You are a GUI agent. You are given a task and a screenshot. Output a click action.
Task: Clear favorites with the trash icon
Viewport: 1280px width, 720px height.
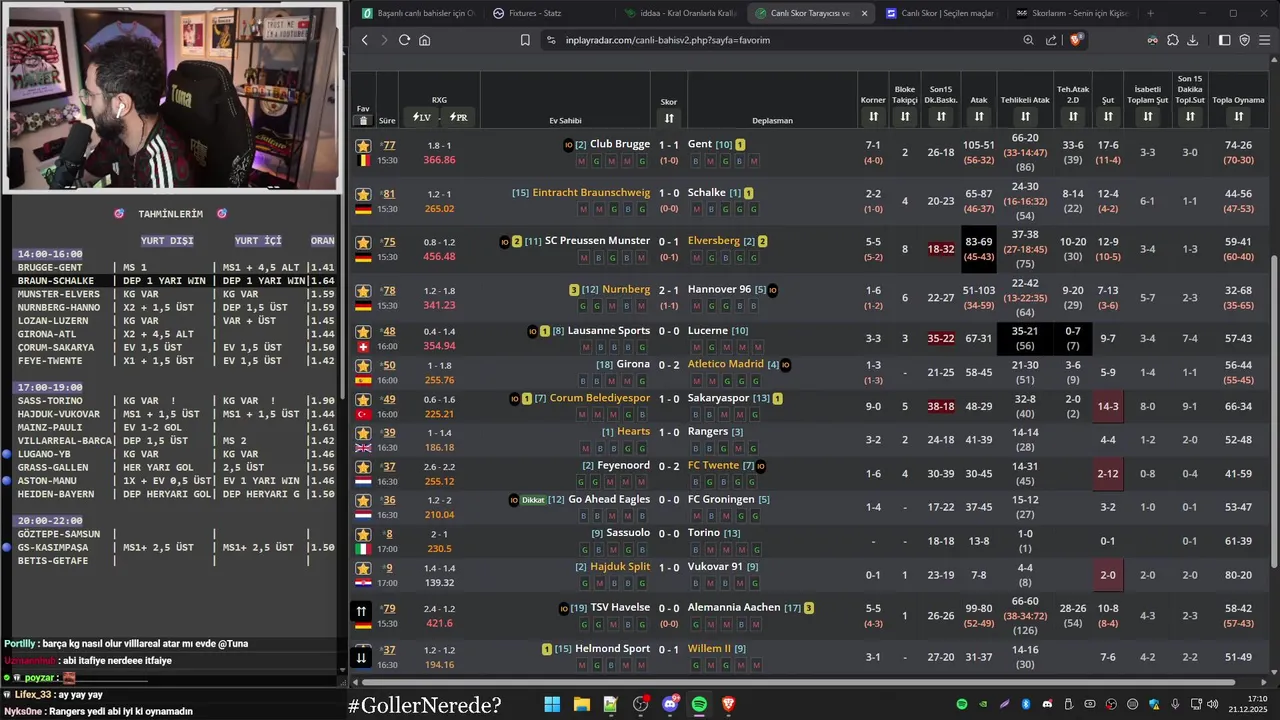point(363,120)
